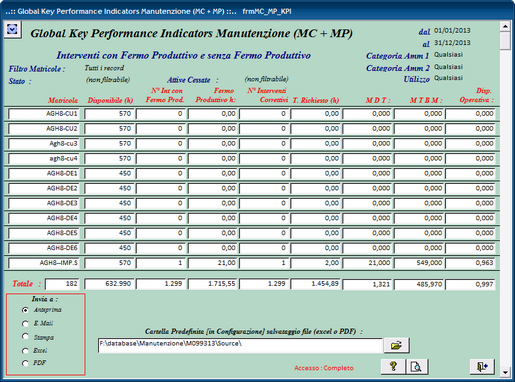Click the M D T column header

click(378, 100)
